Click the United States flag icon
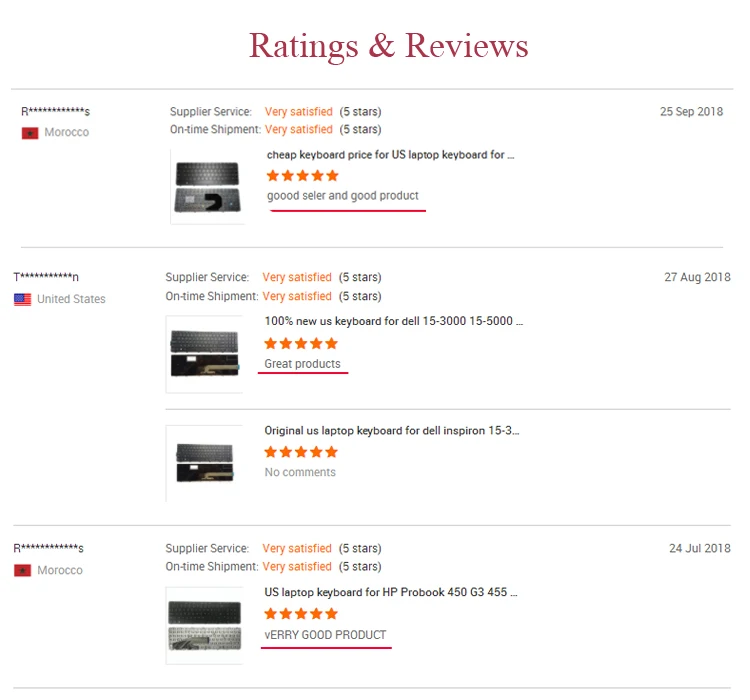 coord(22,300)
